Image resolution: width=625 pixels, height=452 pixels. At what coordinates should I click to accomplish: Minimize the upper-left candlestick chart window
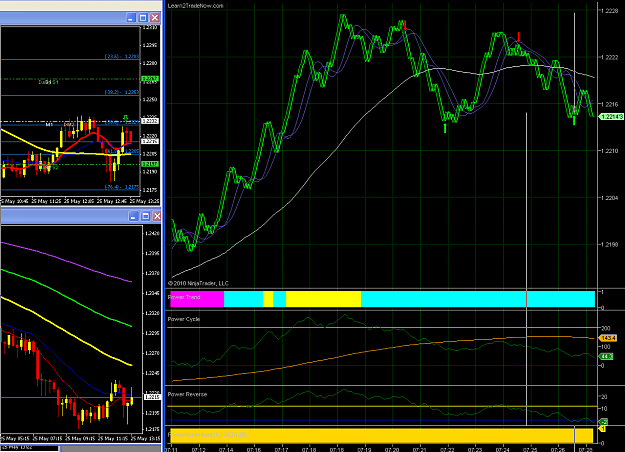tap(131, 18)
